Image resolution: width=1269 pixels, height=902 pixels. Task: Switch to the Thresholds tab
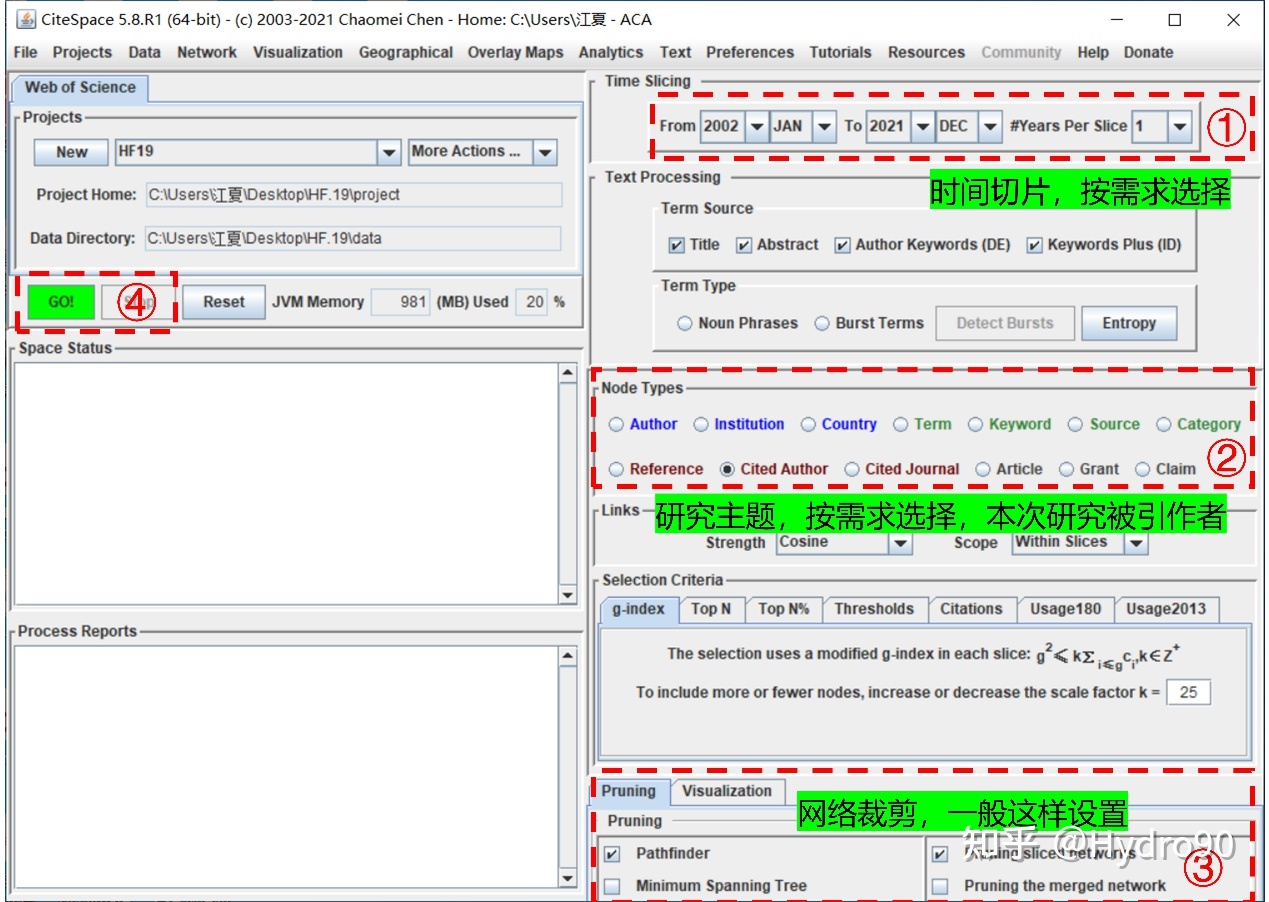click(x=874, y=609)
